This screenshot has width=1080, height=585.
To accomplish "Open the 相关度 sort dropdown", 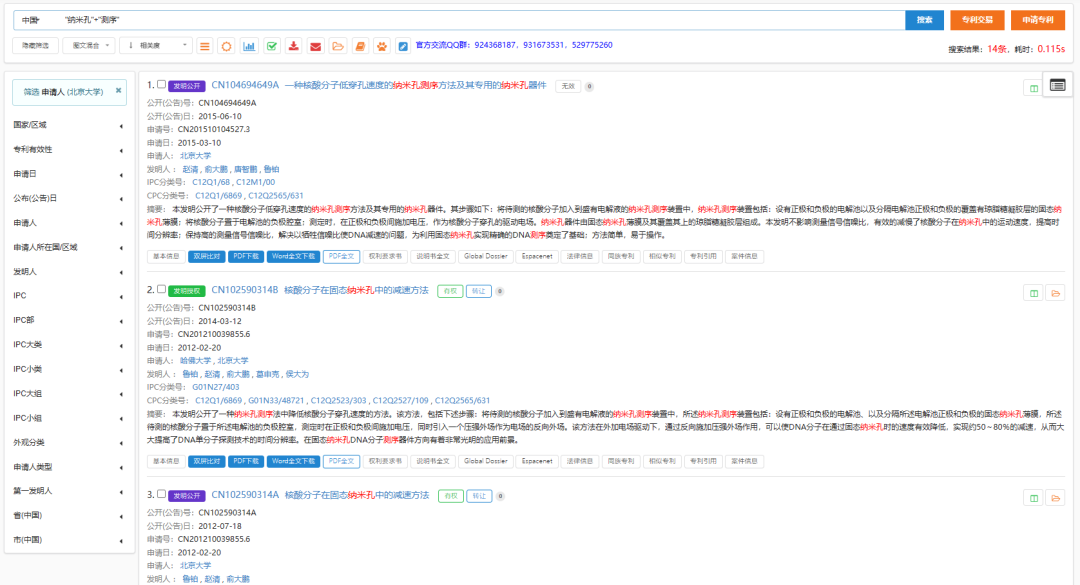I will 155,45.
